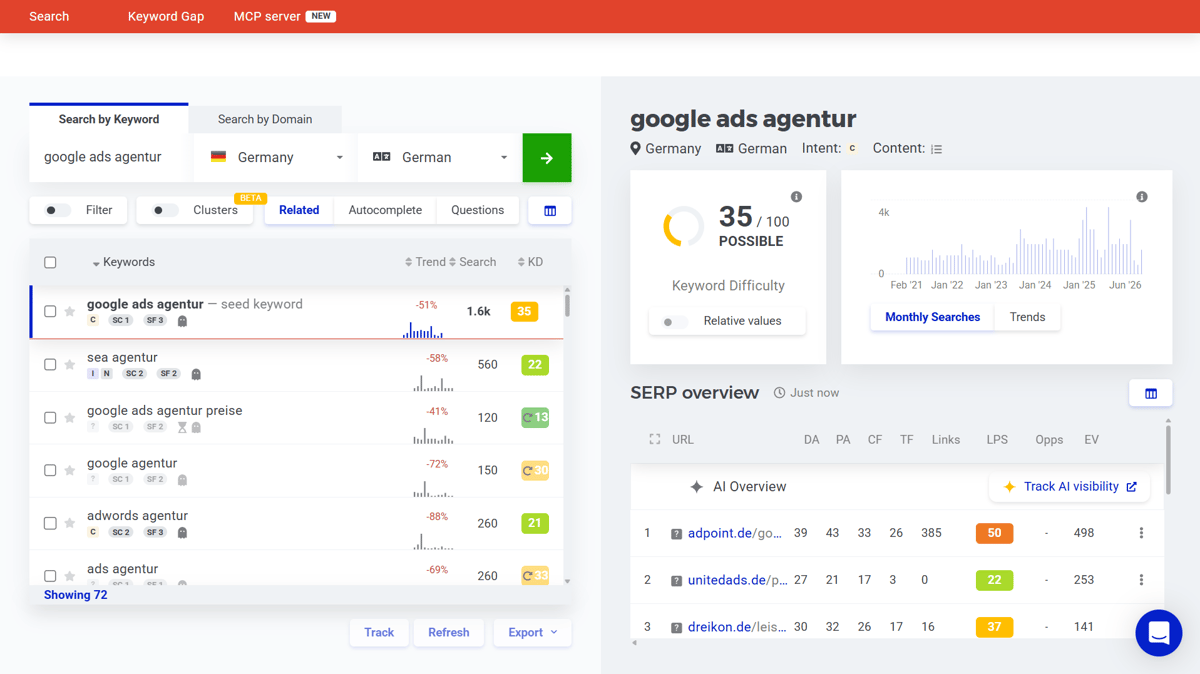The image size is (1200, 674).
Task: Open keyword table column settings icon
Action: point(550,211)
